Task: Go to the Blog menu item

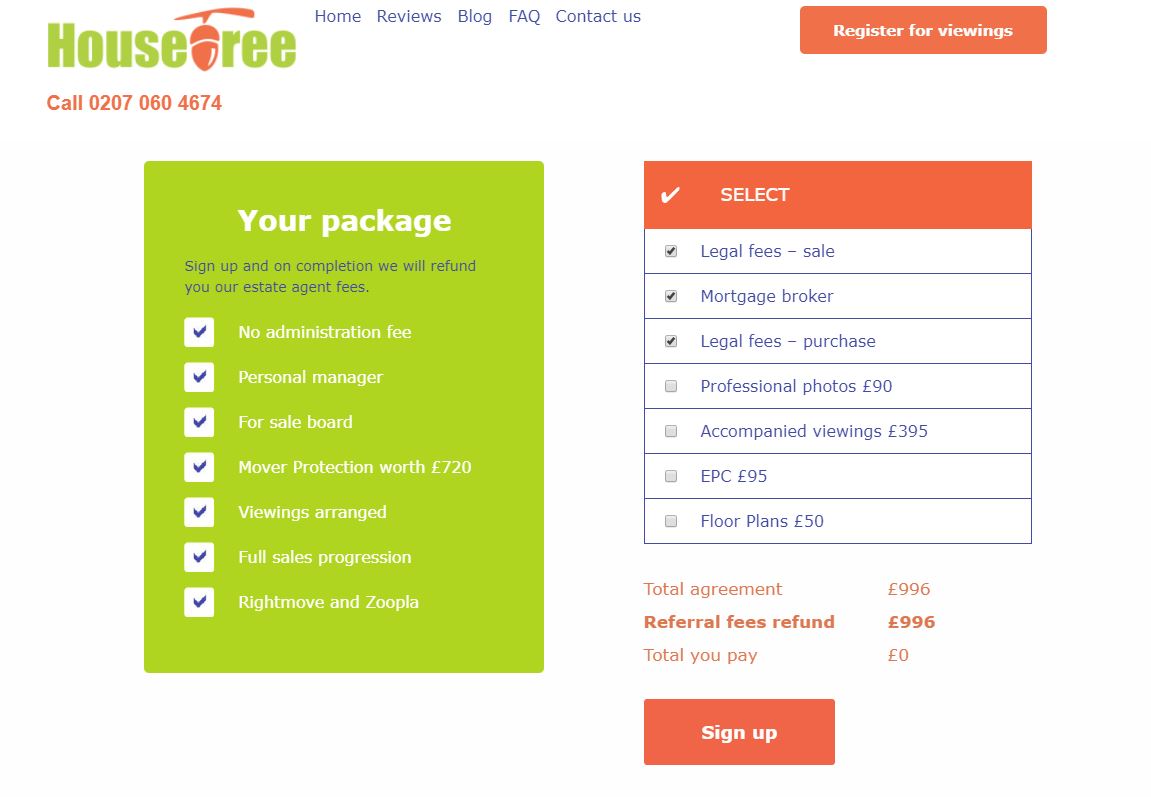Action: point(474,16)
